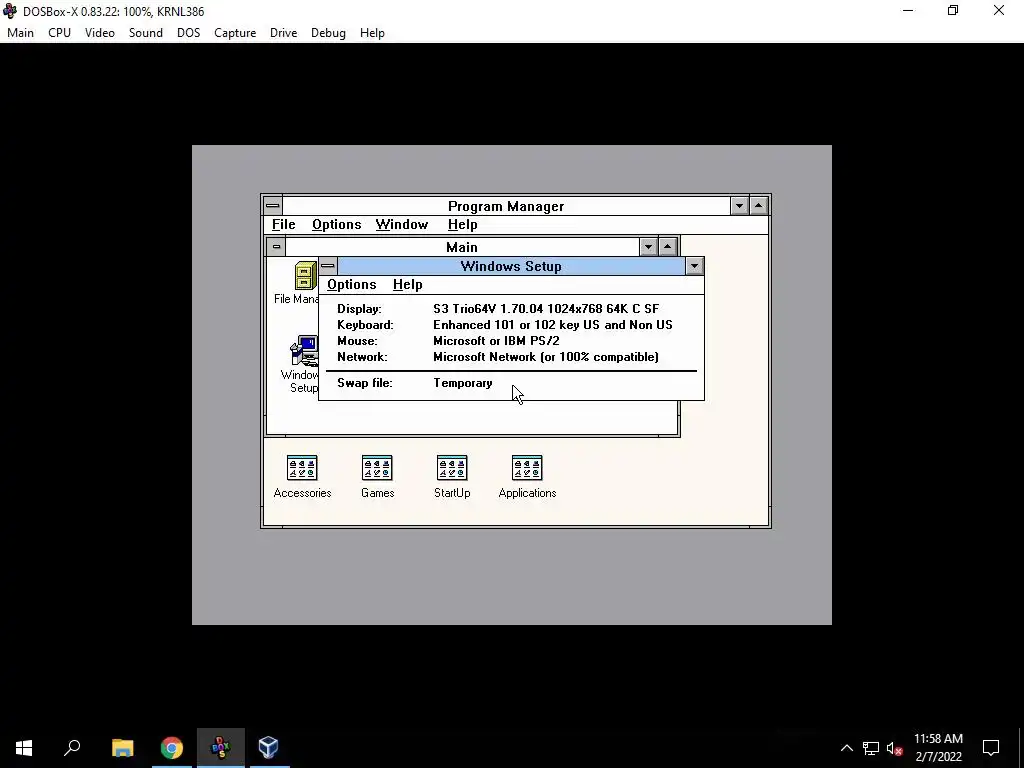Image resolution: width=1024 pixels, height=768 pixels.
Task: Click Swap file value Temporary
Action: click(x=463, y=383)
